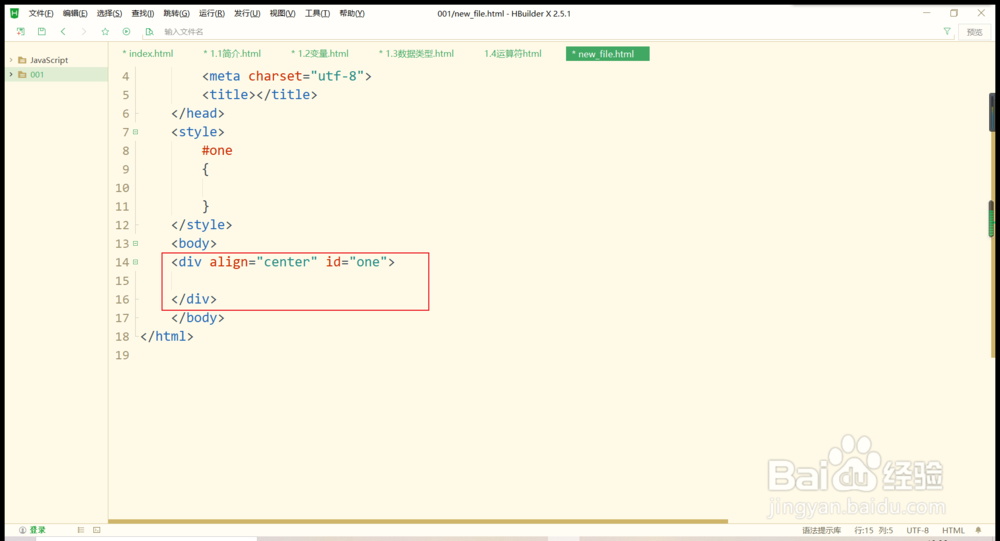Save file using the floppy disk icon
Screen dimensions: 1000x541
[41, 31]
